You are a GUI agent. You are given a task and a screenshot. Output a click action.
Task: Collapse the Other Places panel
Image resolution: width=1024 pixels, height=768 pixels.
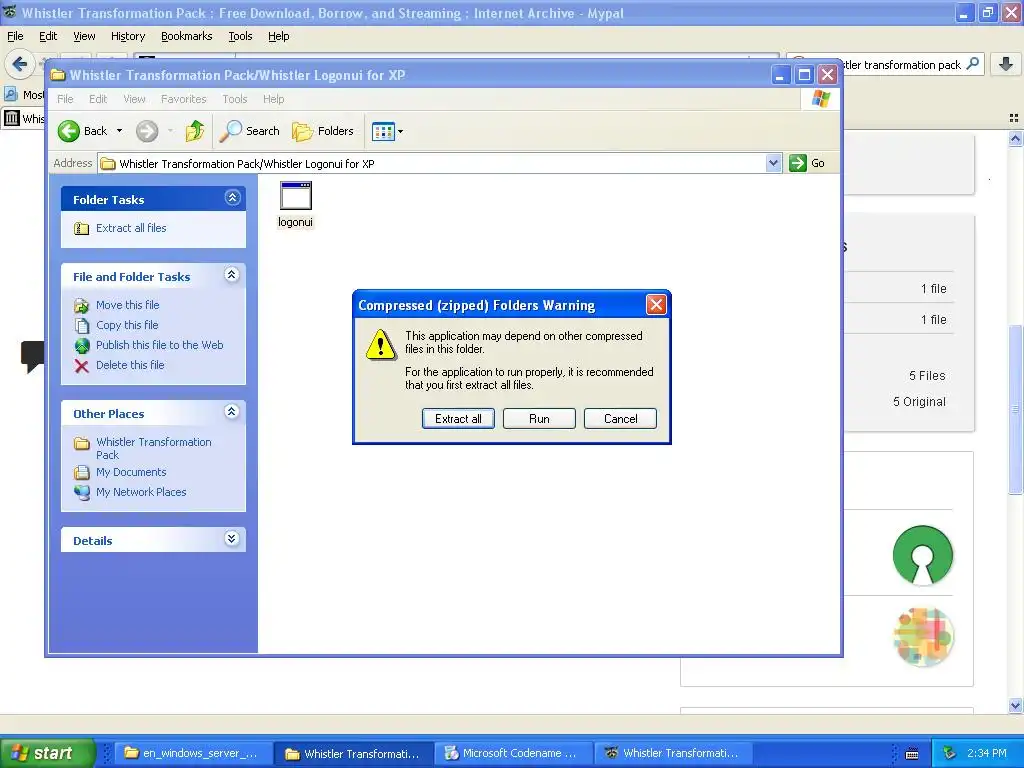coord(232,412)
